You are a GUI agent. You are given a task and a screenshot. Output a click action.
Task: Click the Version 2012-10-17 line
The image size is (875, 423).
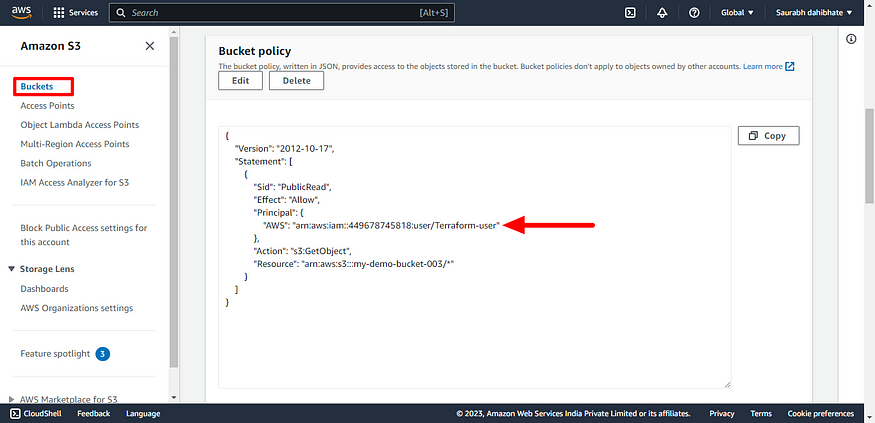[284, 148]
